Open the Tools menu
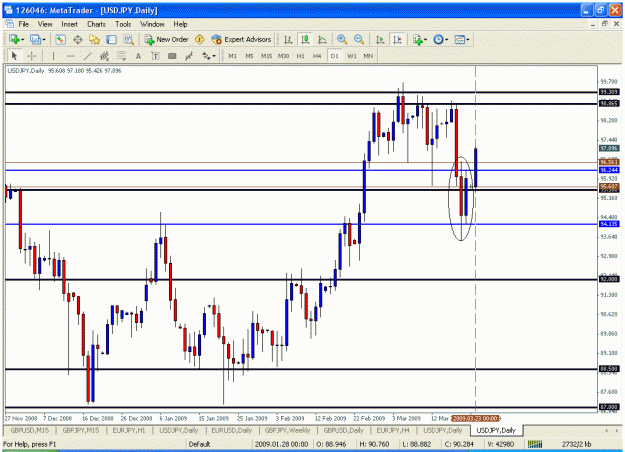The width and height of the screenshot is (625, 452). 123,24
